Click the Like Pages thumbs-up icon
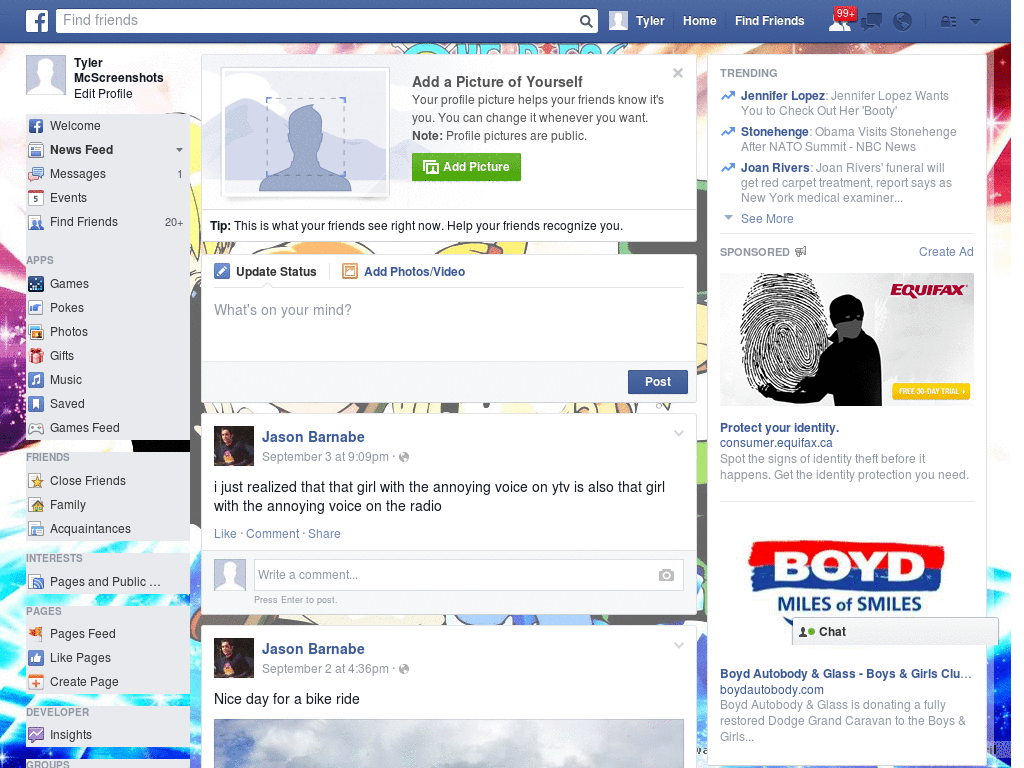 pyautogui.click(x=36, y=658)
